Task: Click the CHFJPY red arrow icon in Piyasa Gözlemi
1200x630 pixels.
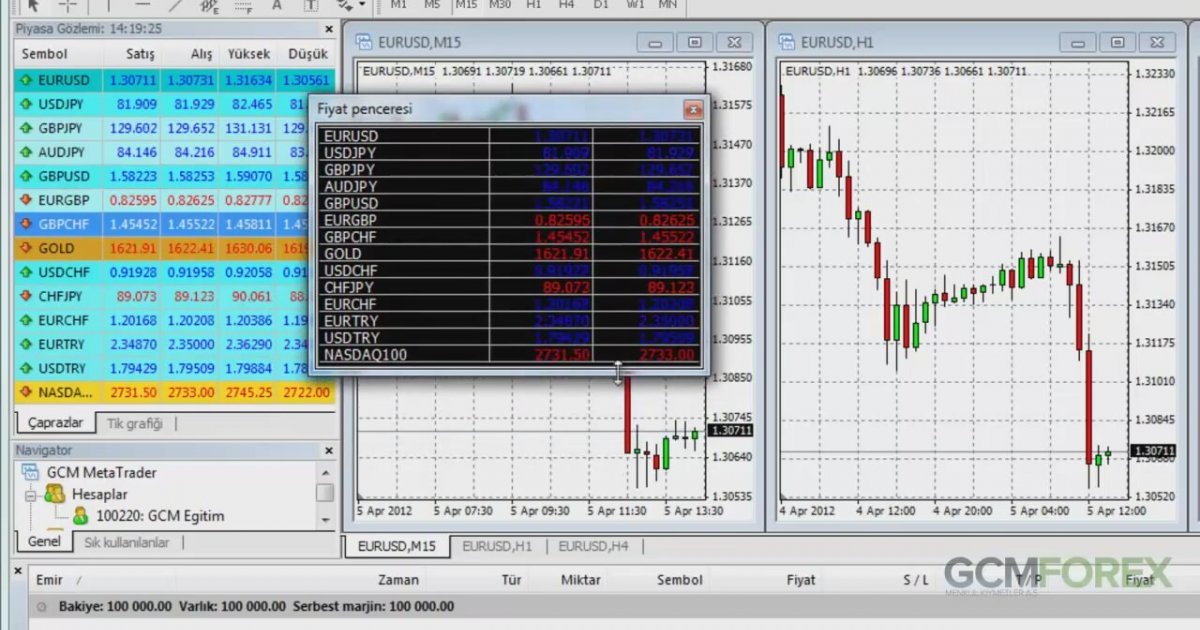Action: 27,296
